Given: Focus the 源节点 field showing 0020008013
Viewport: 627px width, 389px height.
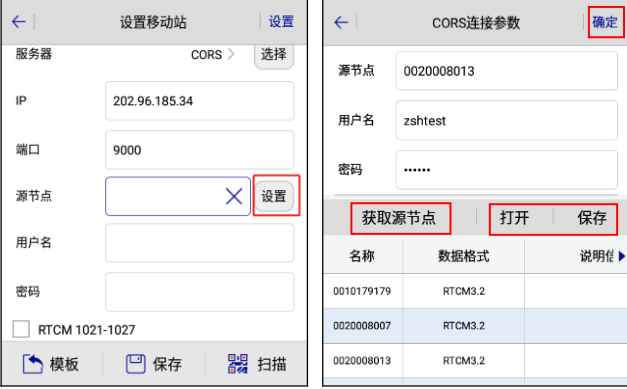Looking at the screenshot, I should [507, 71].
